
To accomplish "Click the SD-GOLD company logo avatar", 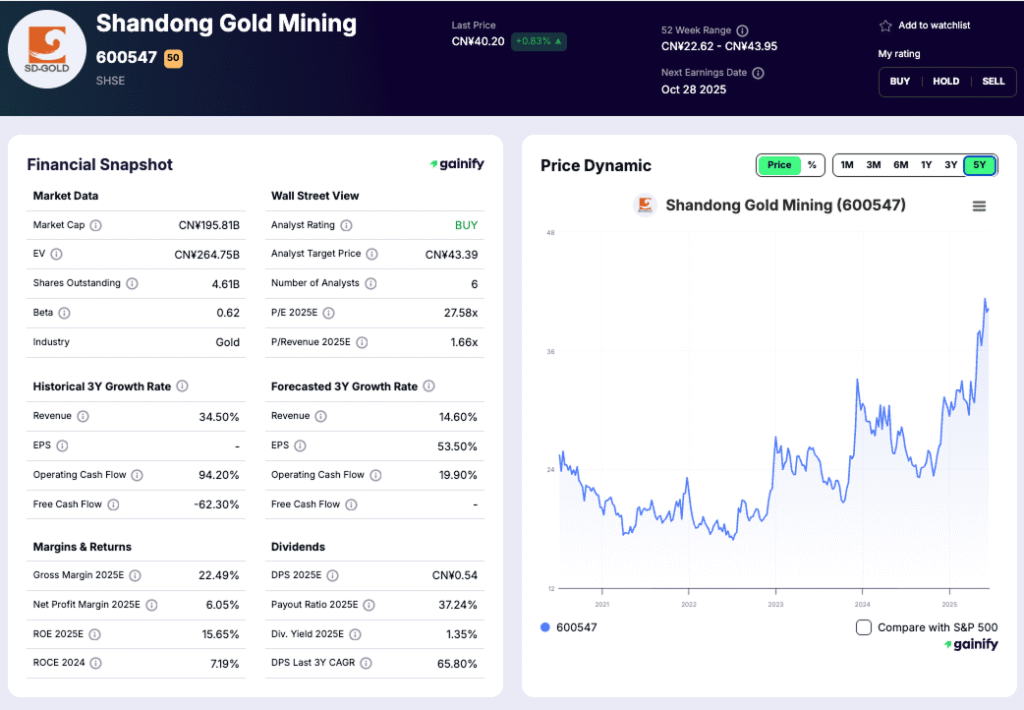I will click(47, 48).
